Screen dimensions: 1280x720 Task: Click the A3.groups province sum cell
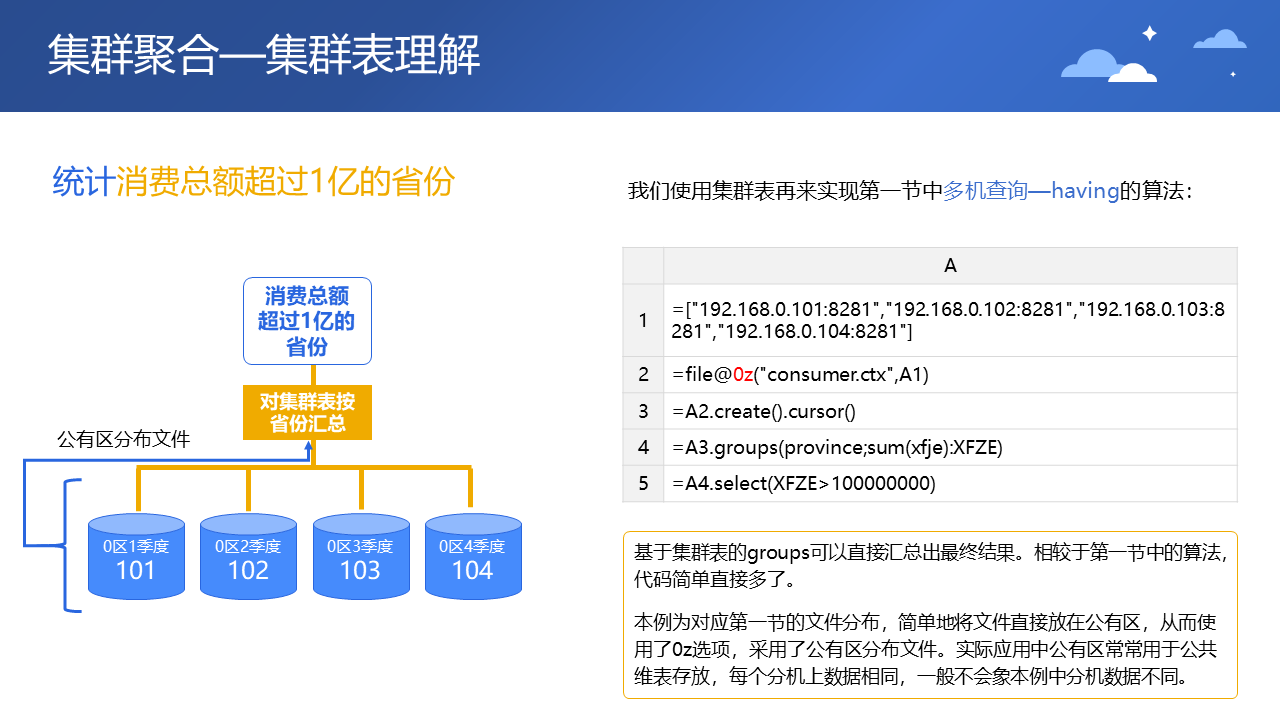[950, 447]
